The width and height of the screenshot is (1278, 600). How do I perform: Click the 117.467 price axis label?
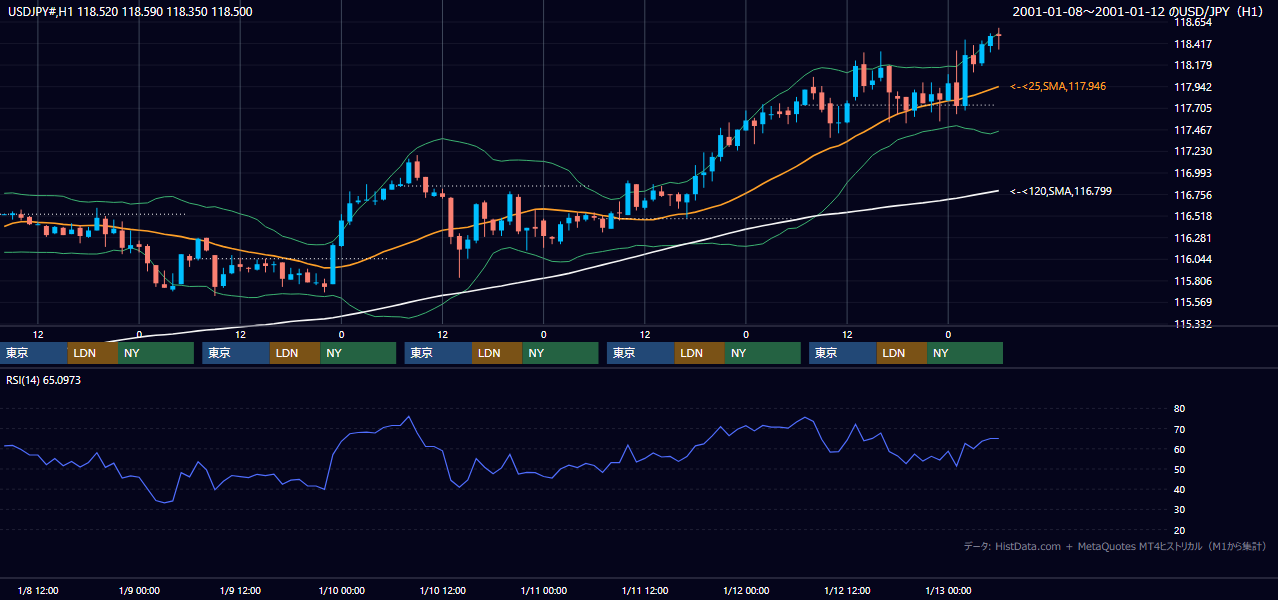point(1192,130)
